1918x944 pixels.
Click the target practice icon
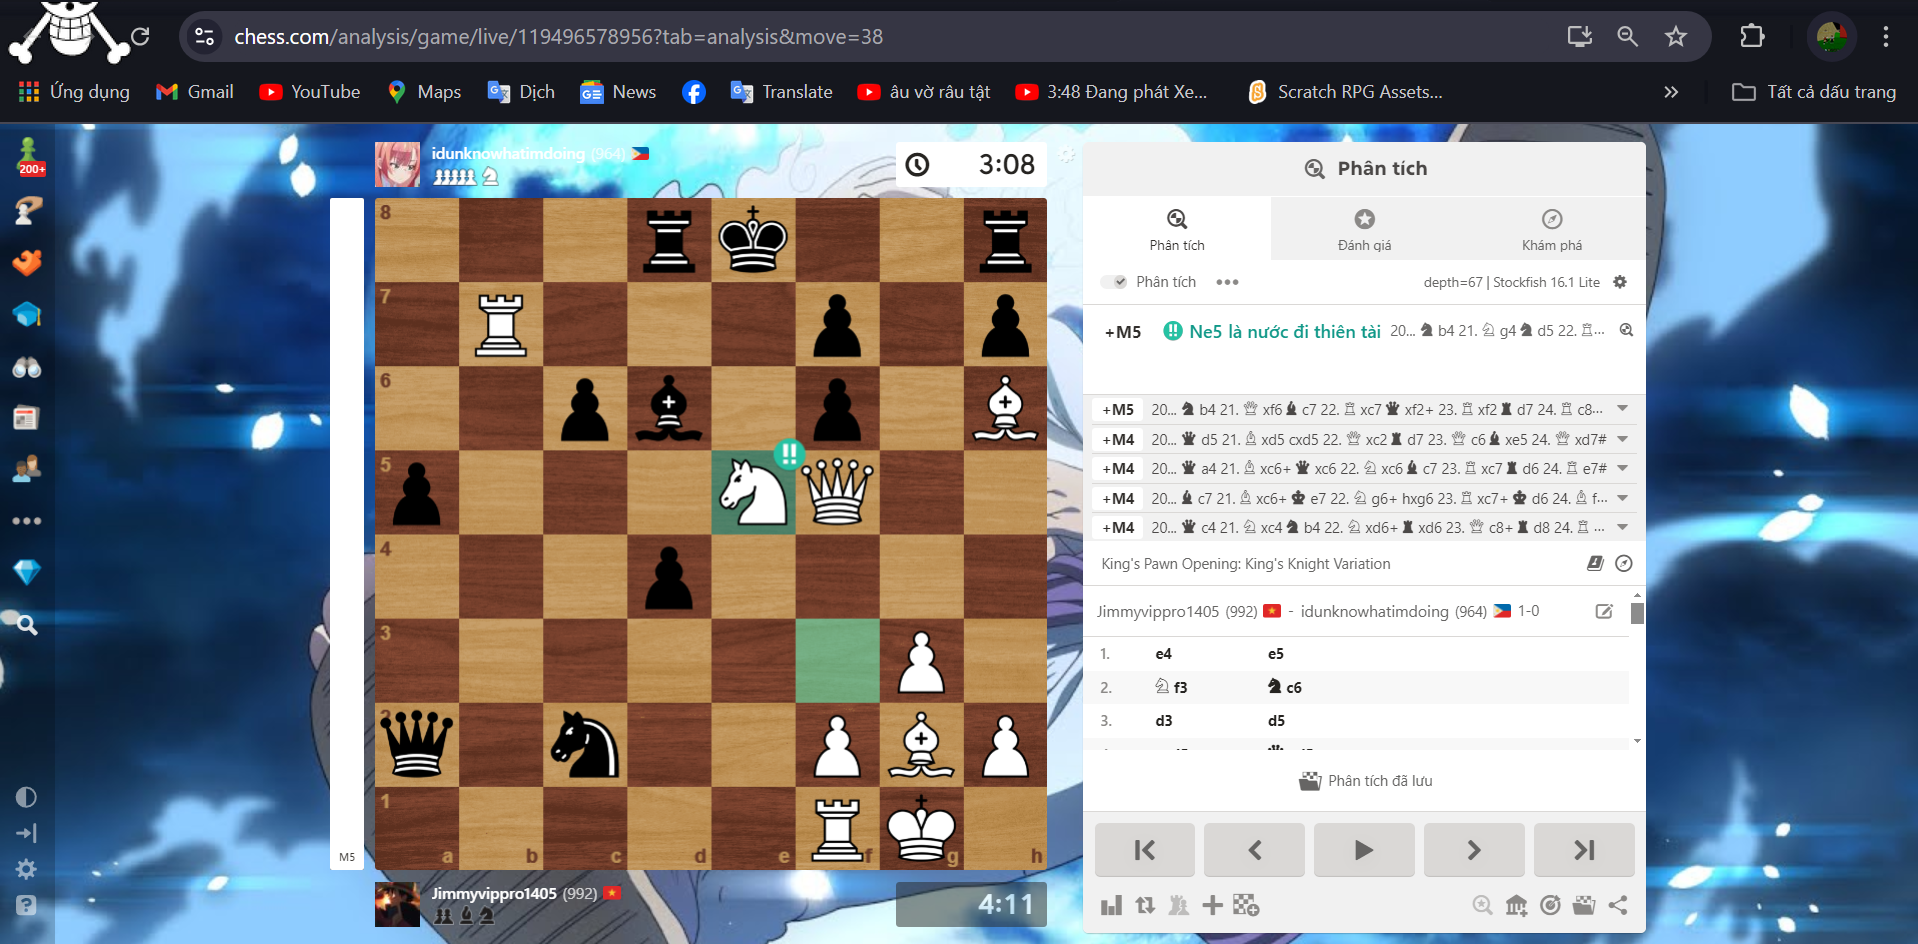pos(1550,906)
